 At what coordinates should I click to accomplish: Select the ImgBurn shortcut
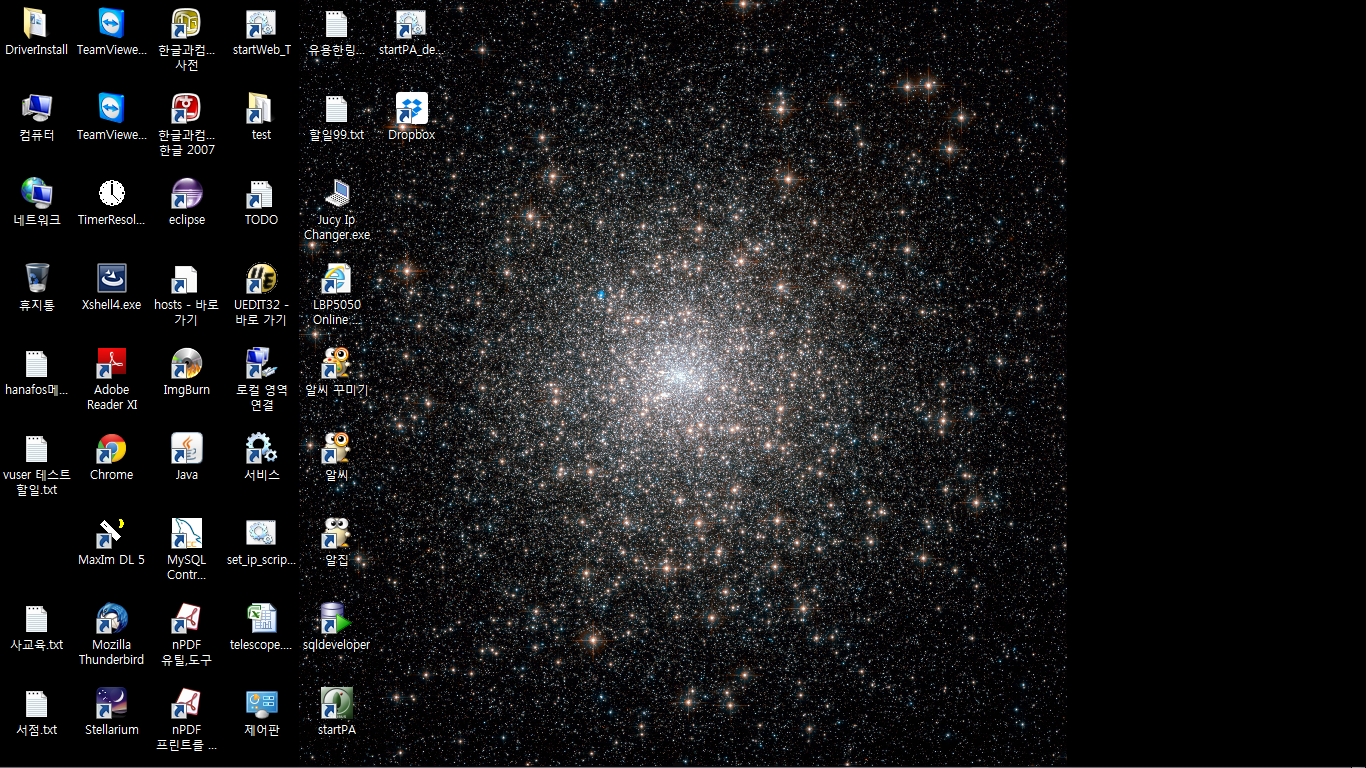click(187, 364)
